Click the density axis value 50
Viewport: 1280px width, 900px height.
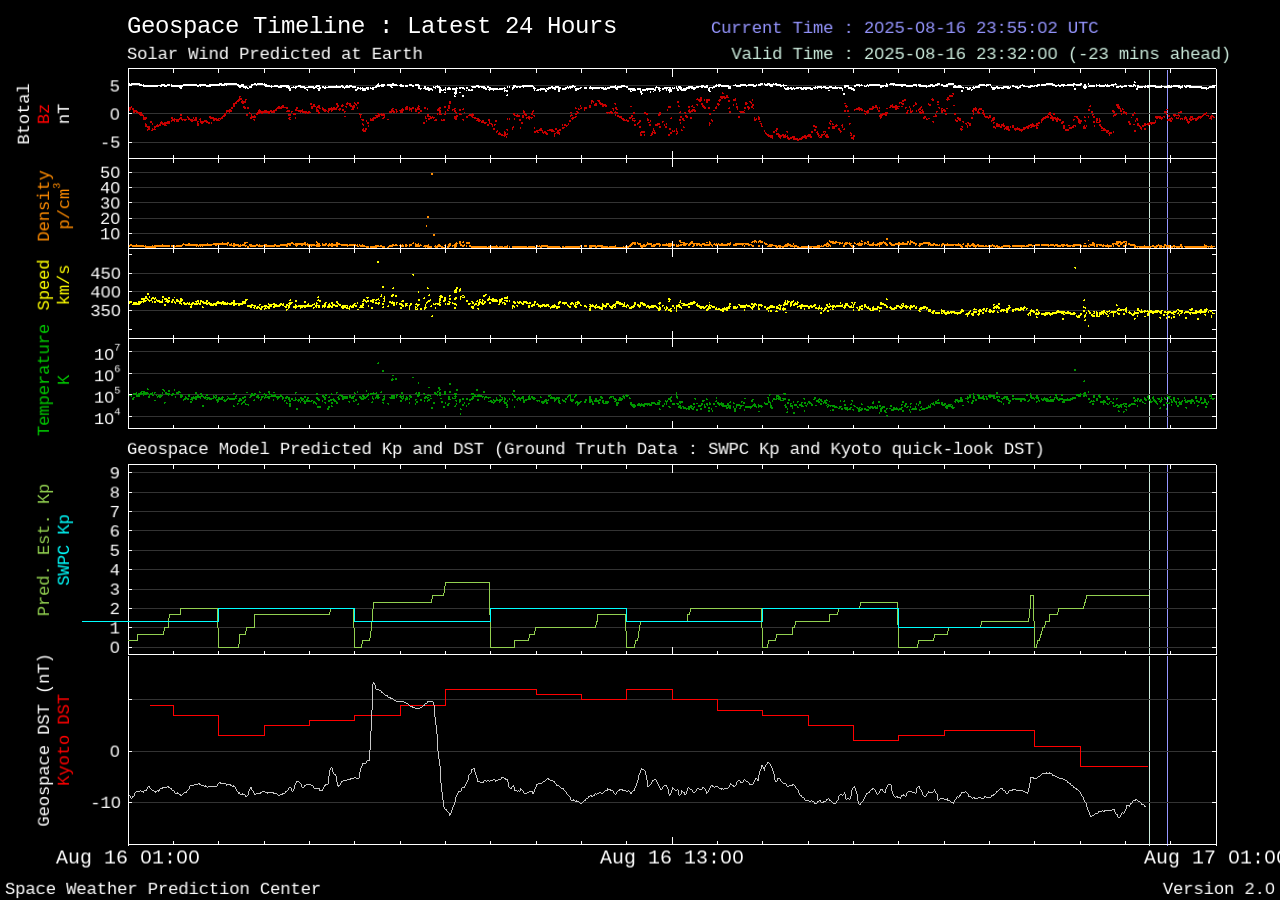[x=110, y=172]
